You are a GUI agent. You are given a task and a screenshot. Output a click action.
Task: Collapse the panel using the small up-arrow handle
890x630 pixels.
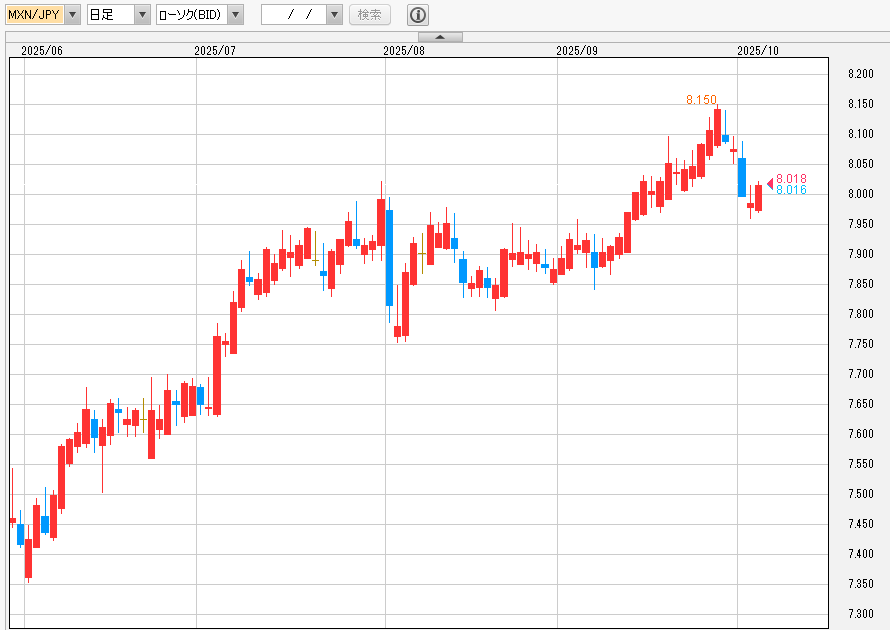[x=445, y=37]
